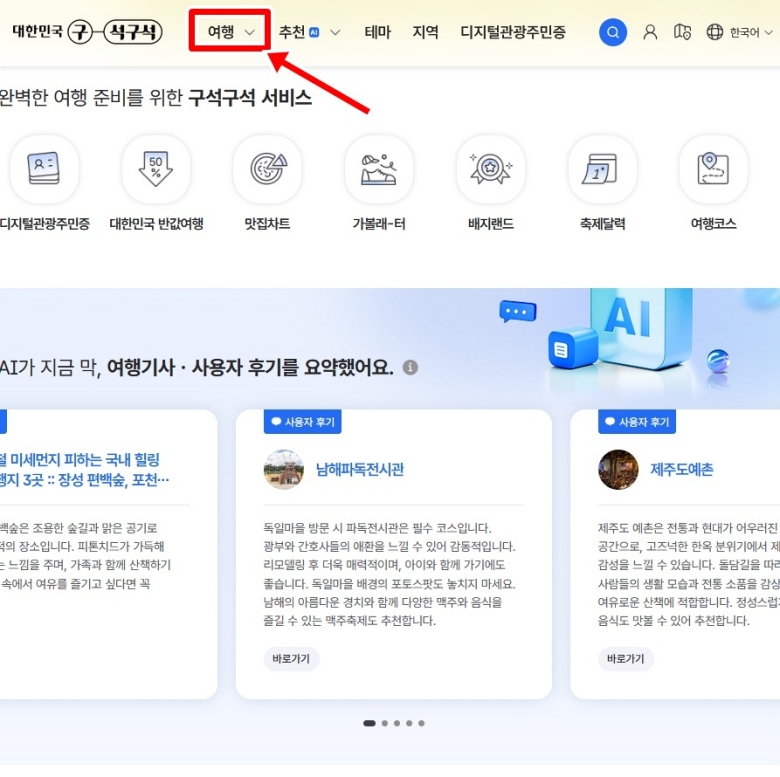This screenshot has height=777, width=780.
Task: Open the 맛집차트 pizza icon
Action: tap(268, 169)
